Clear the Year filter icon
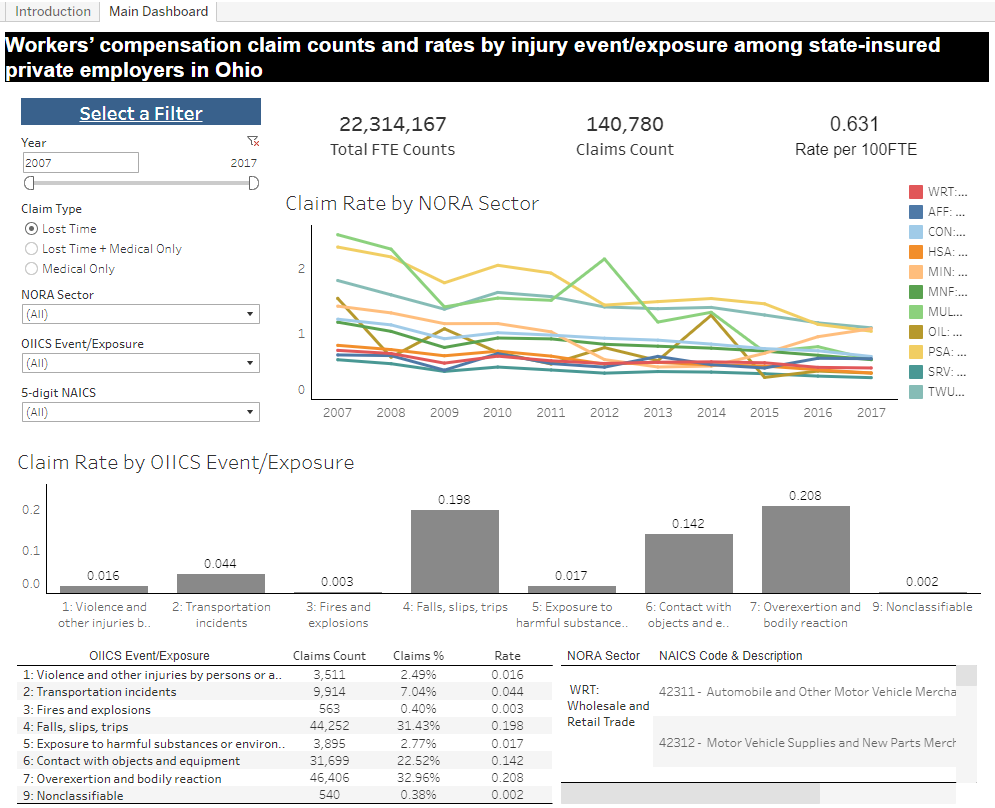Screen dimensions: 995x808 click(253, 141)
